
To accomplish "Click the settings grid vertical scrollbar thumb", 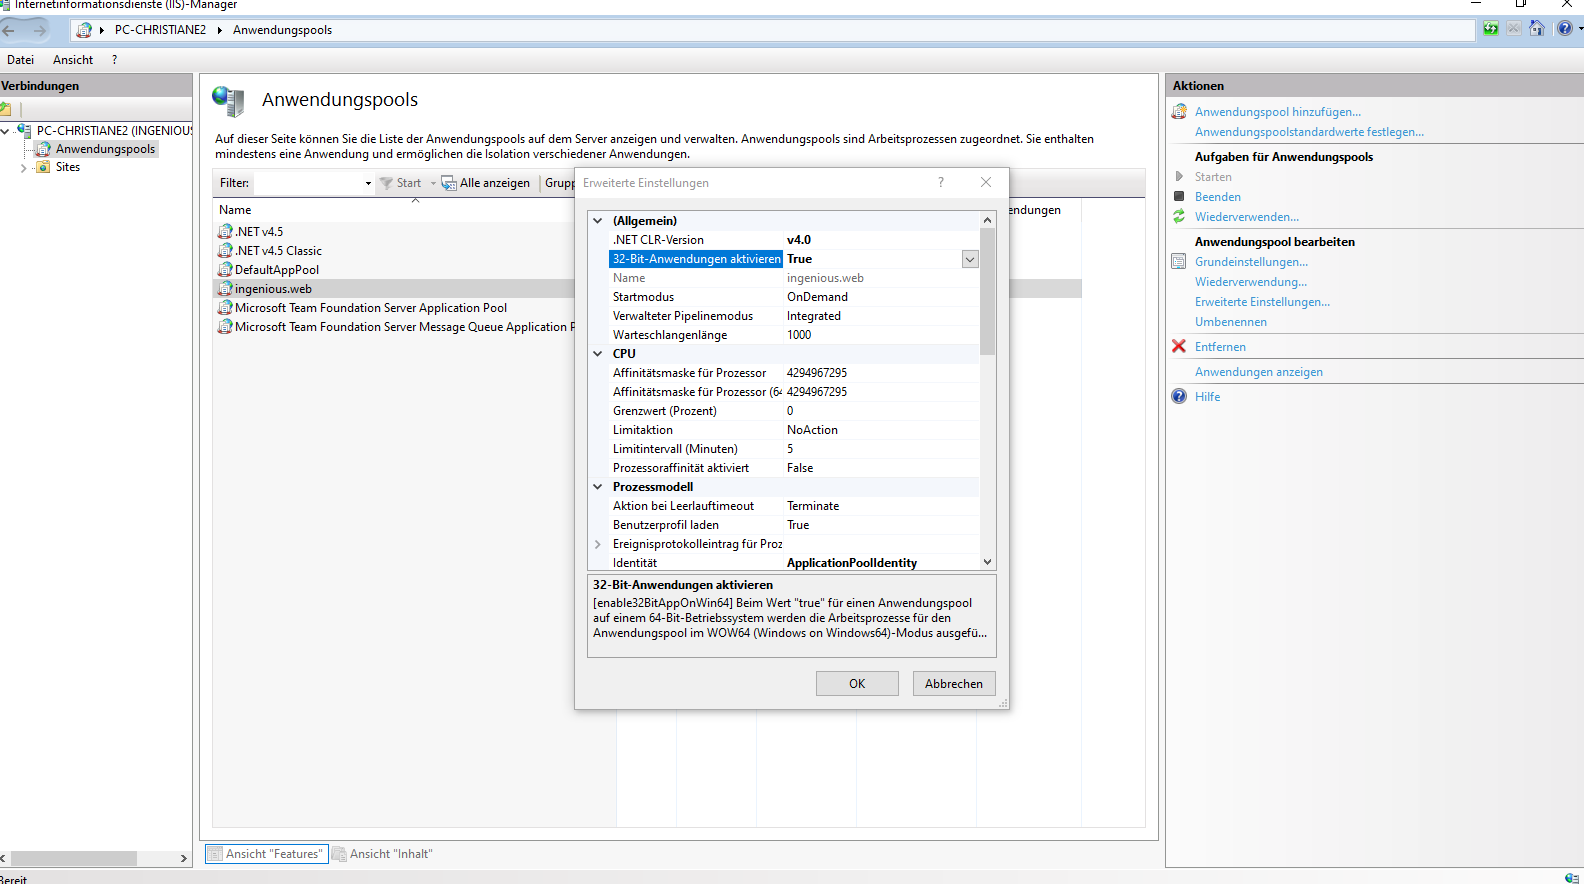I will pyautogui.click(x=987, y=292).
